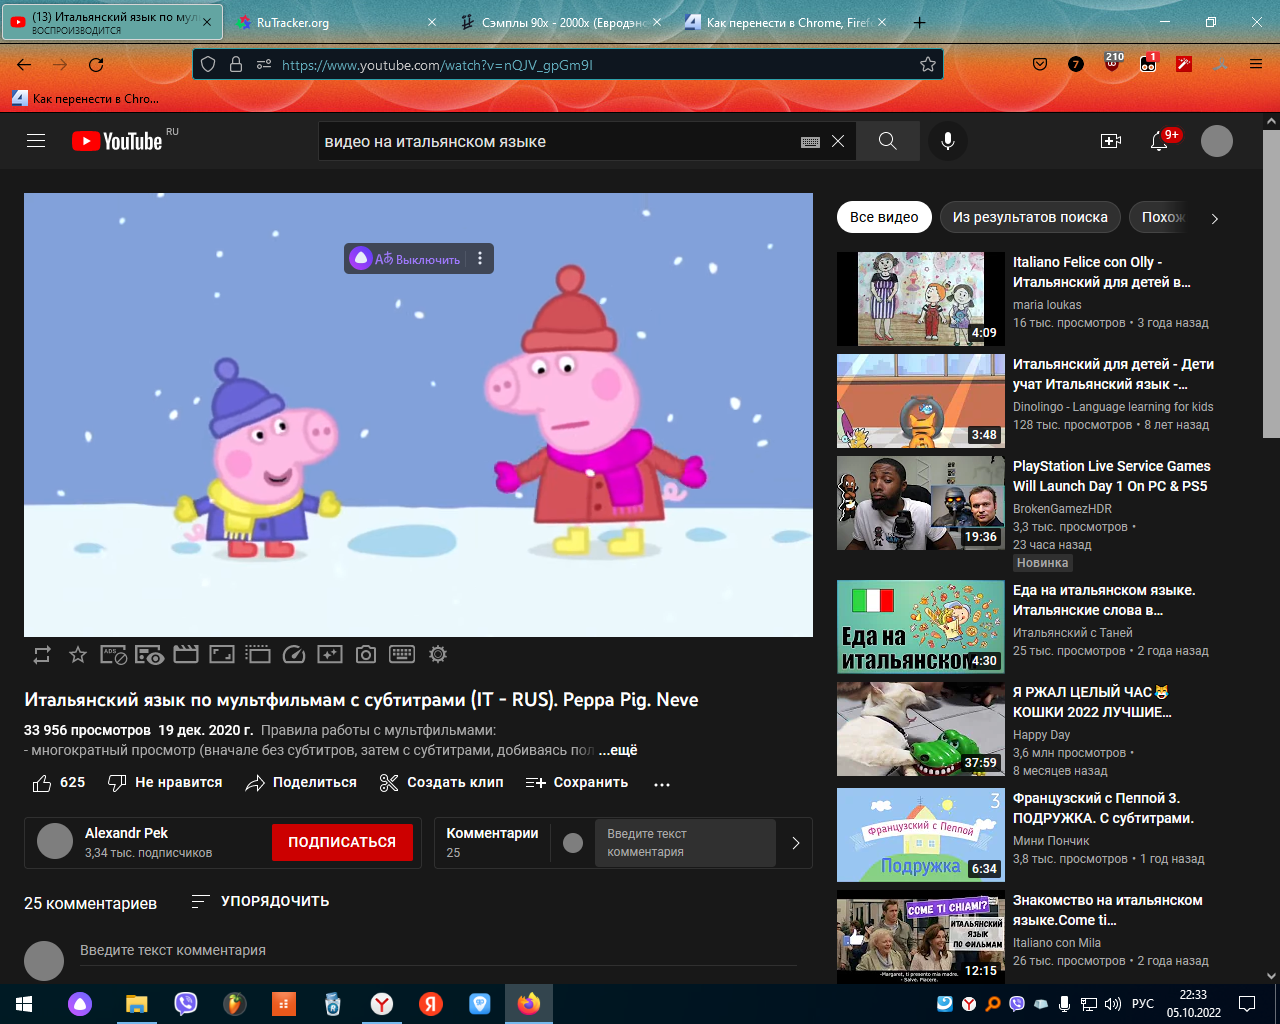Click the resize player frame icon
The image size is (1280, 1024).
(x=222, y=655)
